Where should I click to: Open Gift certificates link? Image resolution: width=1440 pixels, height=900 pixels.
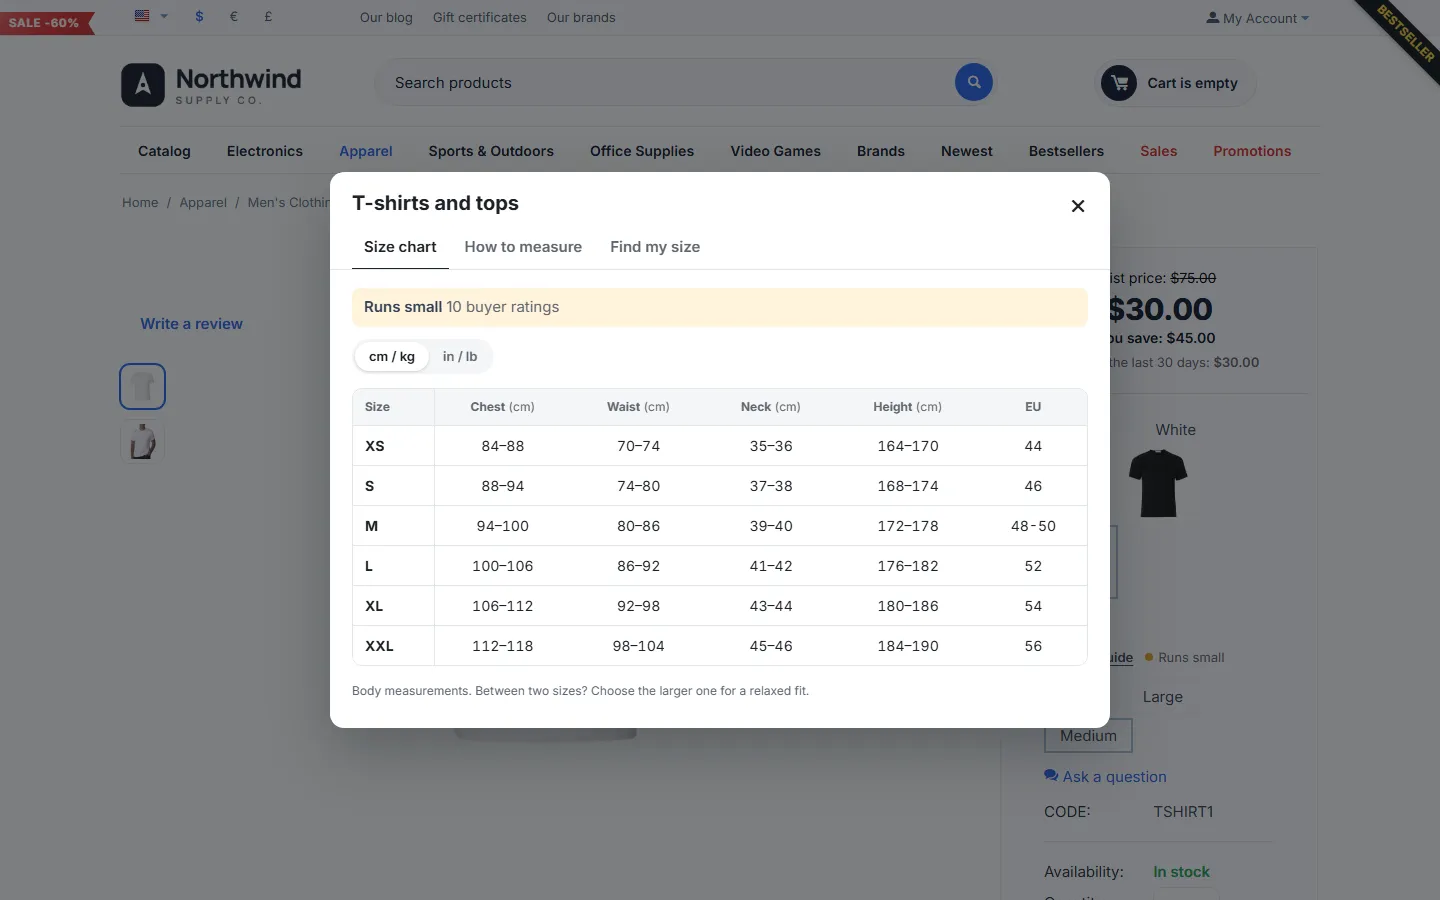[x=480, y=17]
